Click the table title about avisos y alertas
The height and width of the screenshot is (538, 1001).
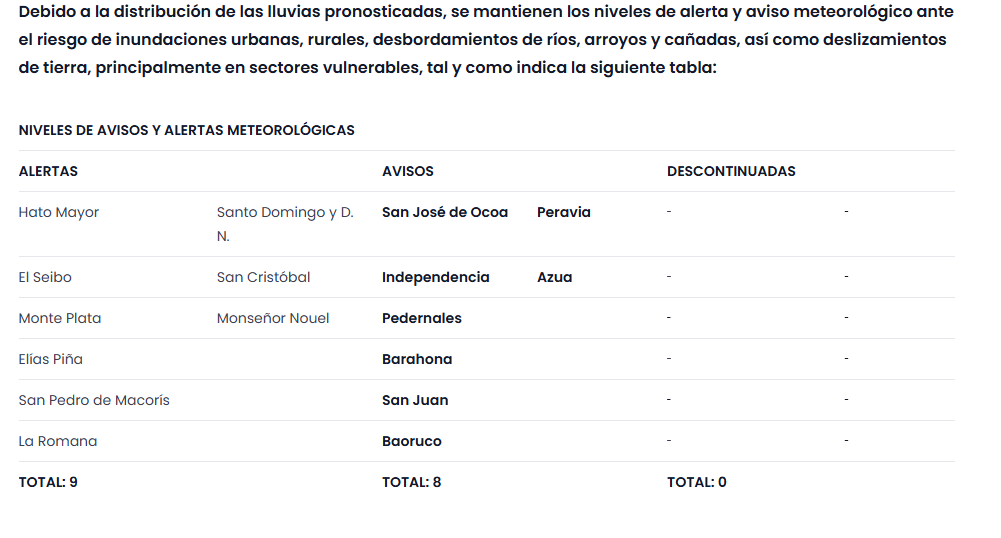click(186, 130)
